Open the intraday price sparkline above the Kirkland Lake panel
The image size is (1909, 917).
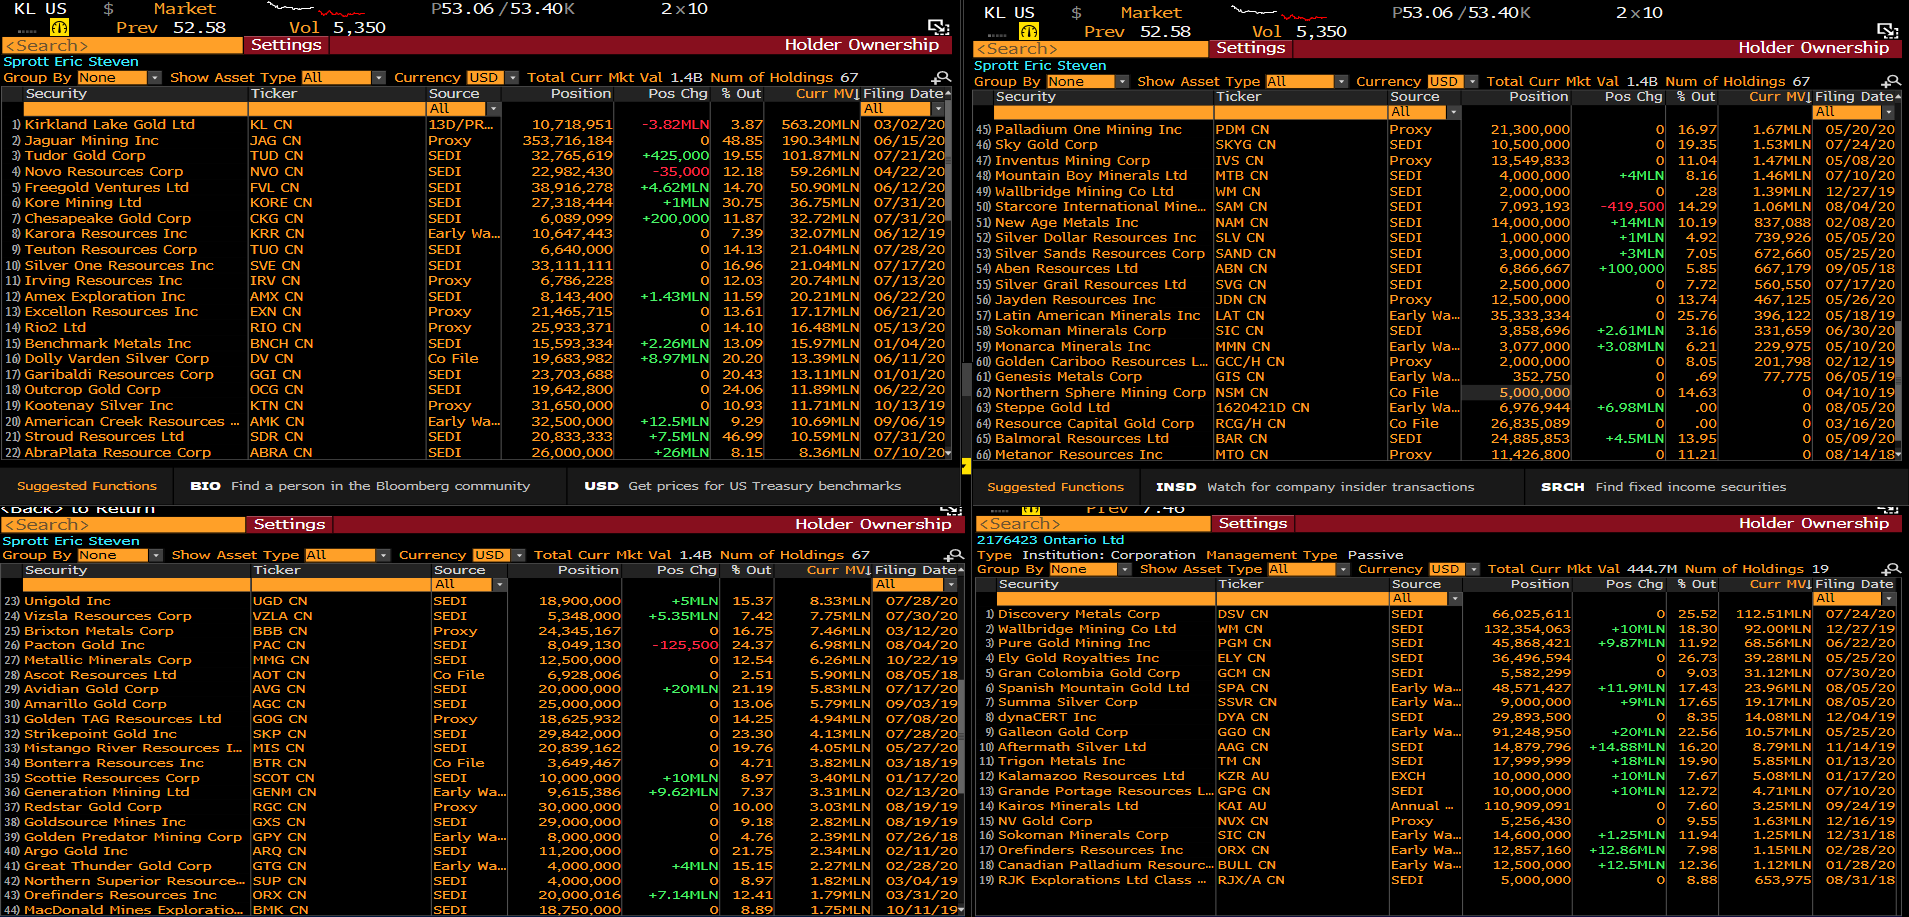[315, 11]
